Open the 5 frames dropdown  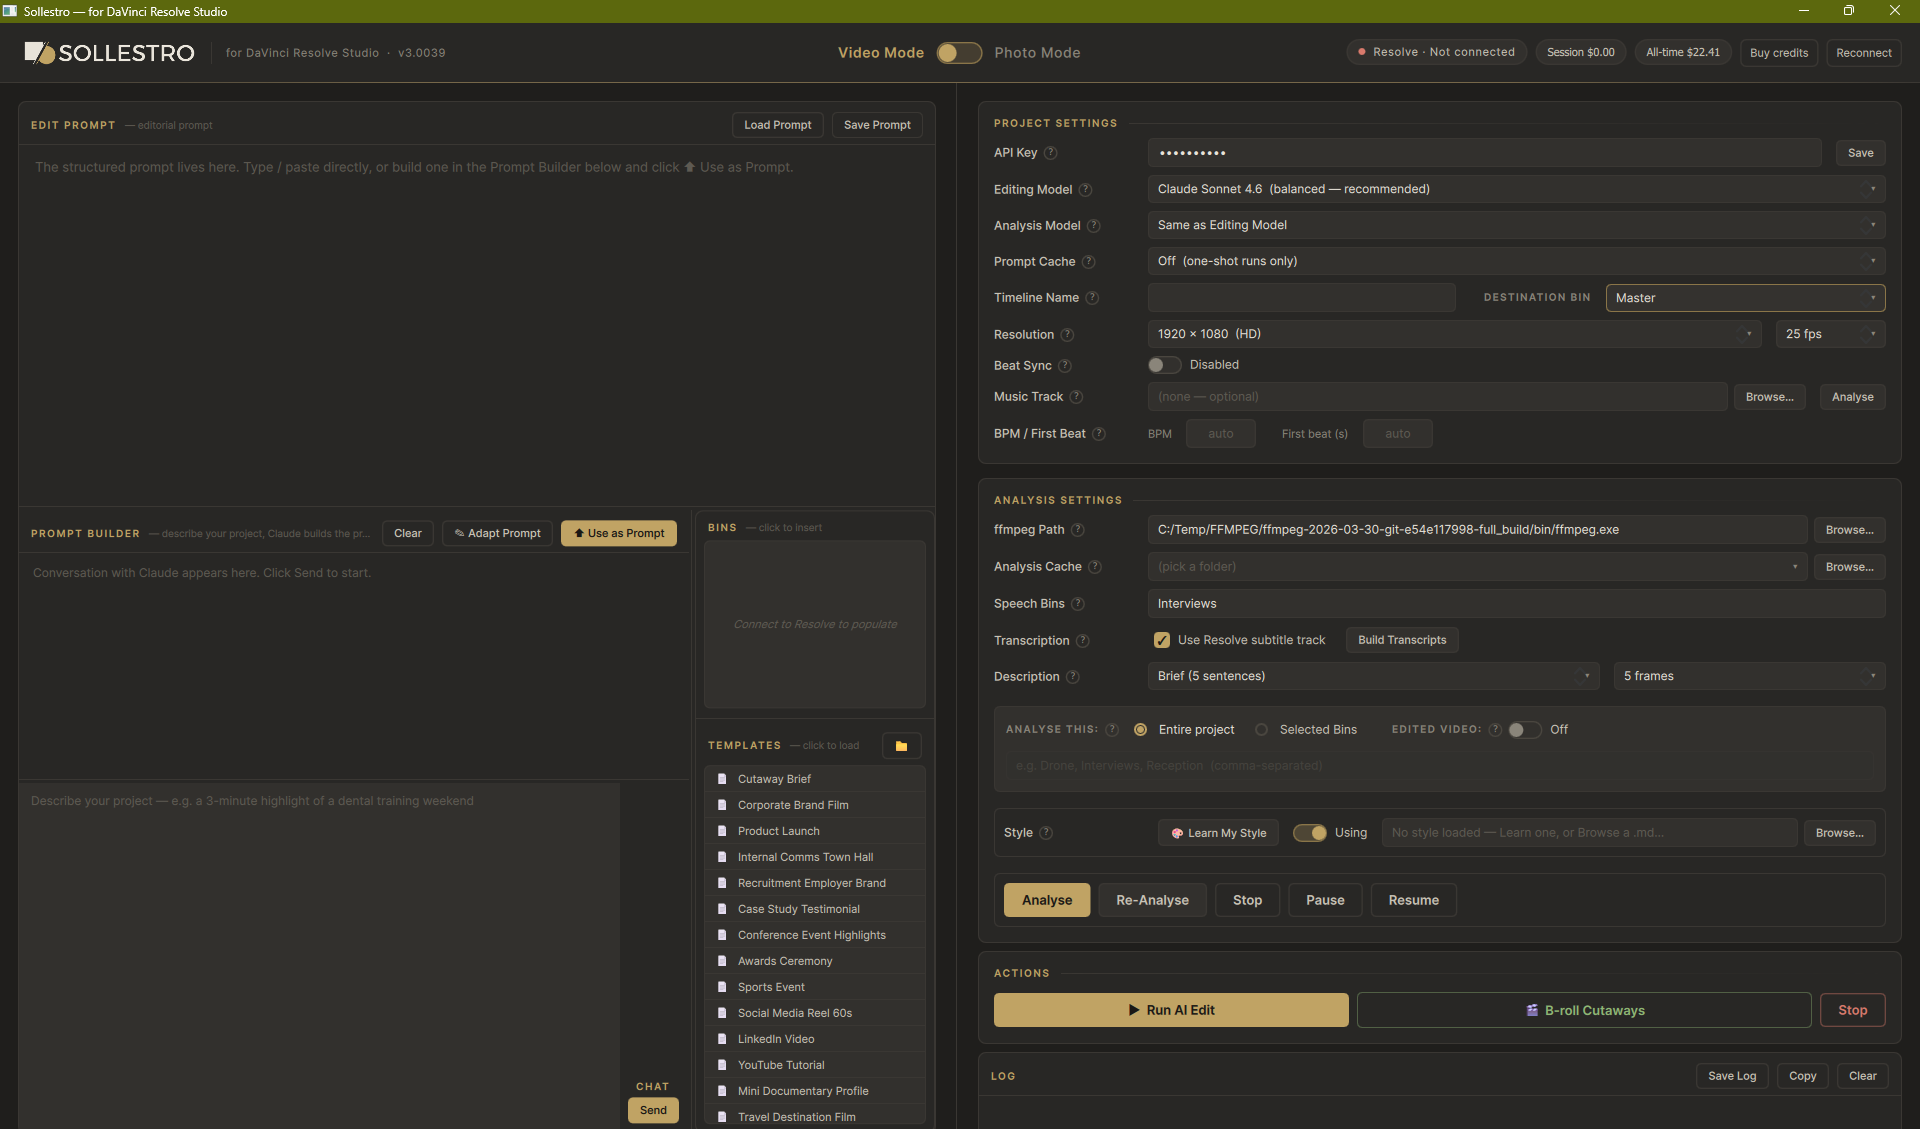[1749, 676]
